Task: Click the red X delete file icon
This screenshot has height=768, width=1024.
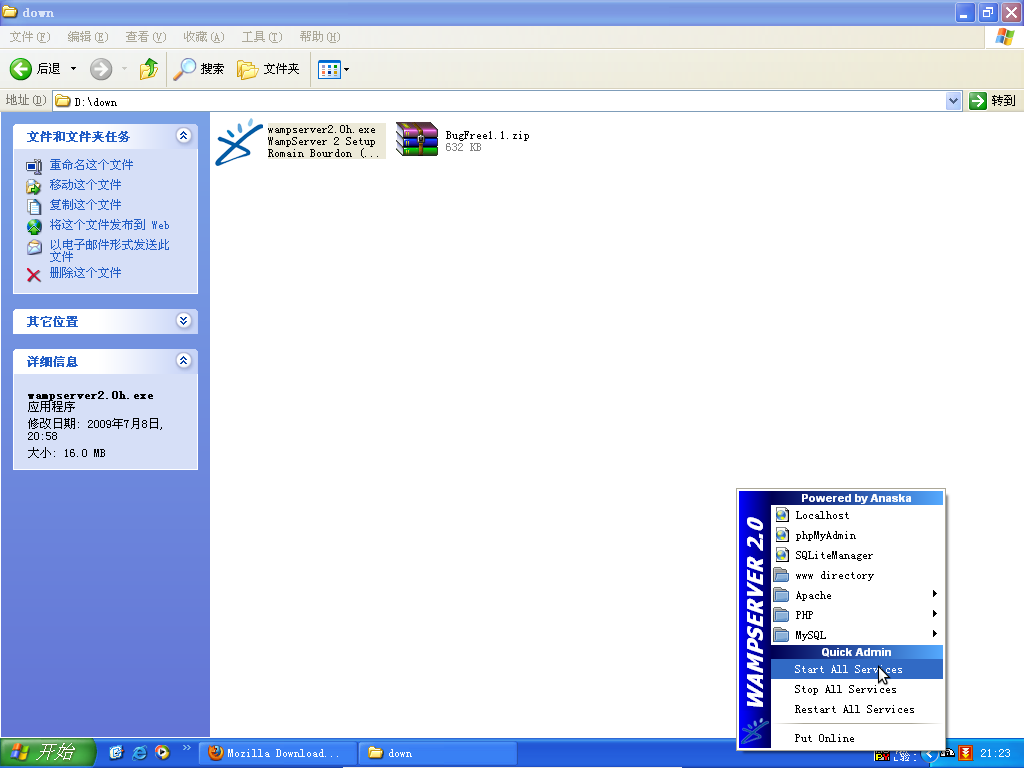Action: [34, 275]
